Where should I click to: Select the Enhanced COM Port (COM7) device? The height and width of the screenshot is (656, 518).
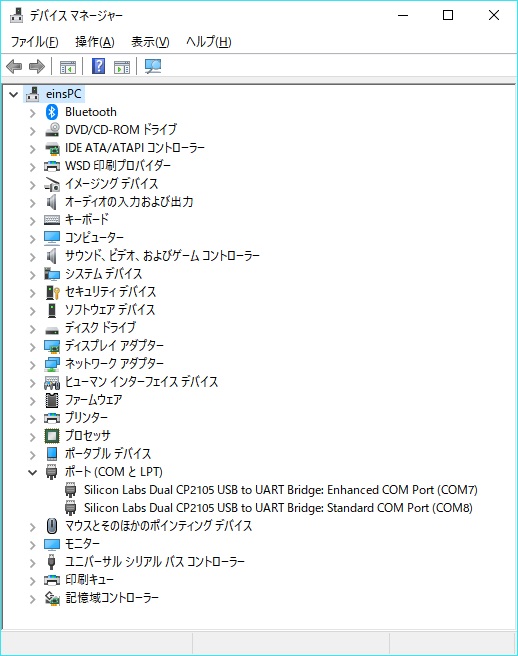pyautogui.click(x=280, y=490)
